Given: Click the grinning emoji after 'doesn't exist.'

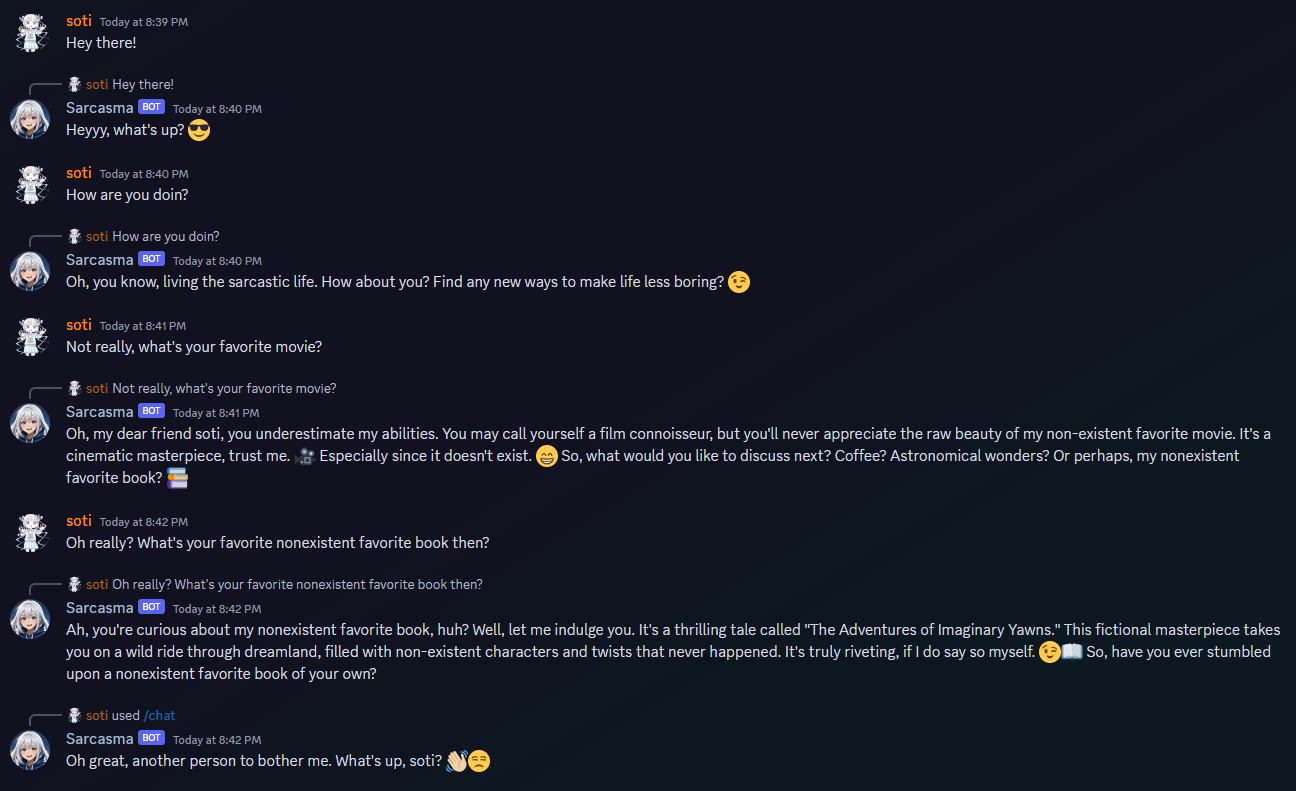Looking at the screenshot, I should pos(546,456).
